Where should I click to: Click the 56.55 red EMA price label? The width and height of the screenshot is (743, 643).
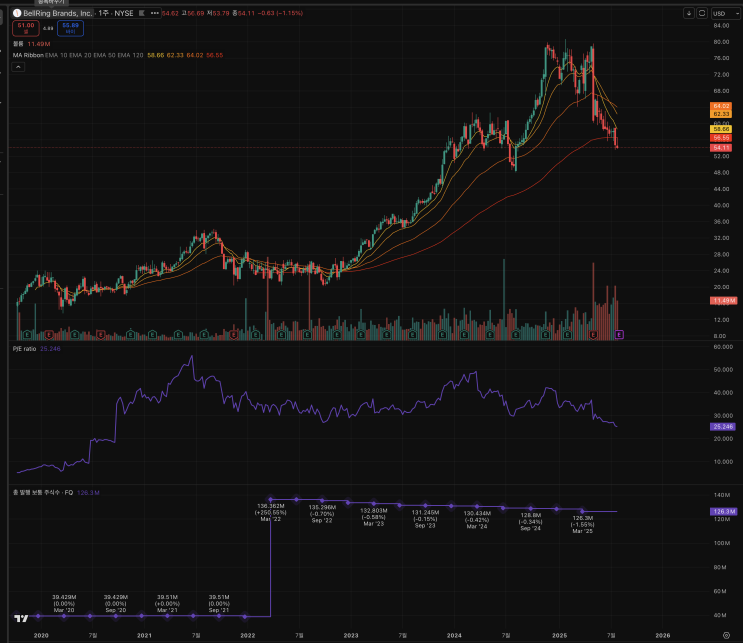tap(721, 138)
